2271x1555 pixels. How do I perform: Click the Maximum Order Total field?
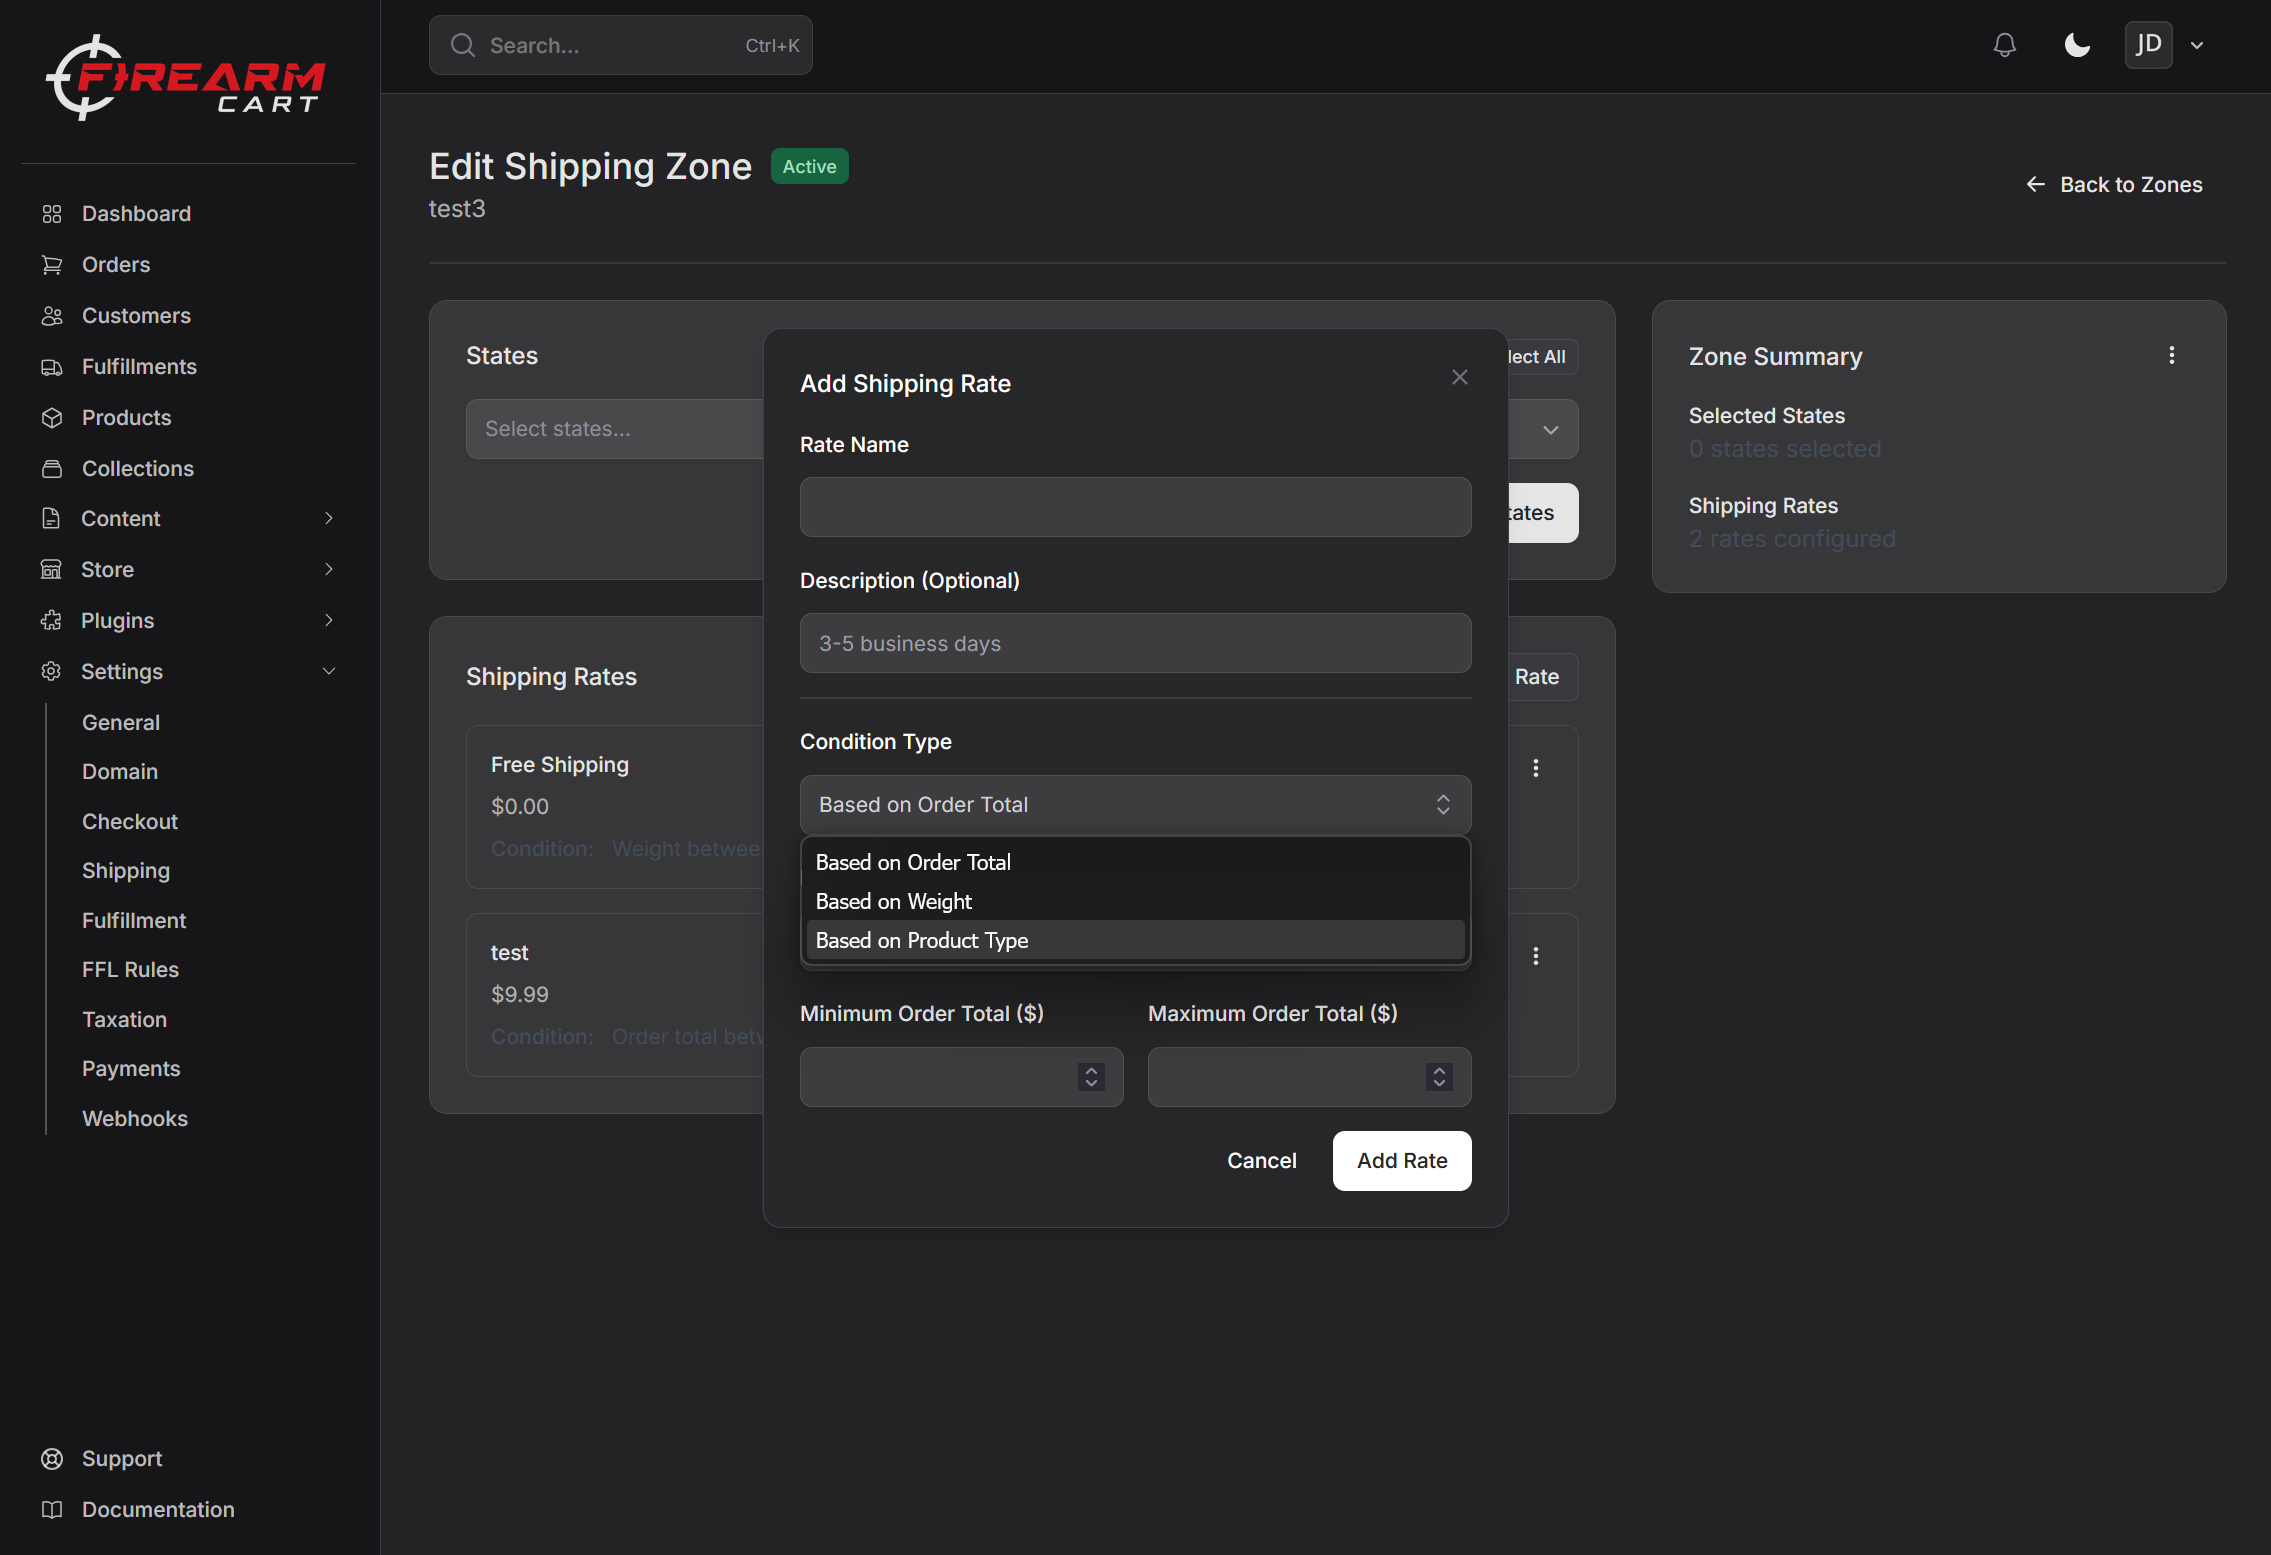point(1309,1077)
